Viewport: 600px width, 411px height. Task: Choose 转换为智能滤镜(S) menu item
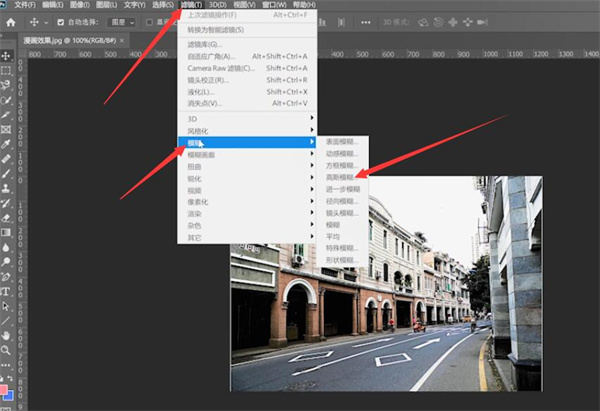pyautogui.click(x=247, y=30)
